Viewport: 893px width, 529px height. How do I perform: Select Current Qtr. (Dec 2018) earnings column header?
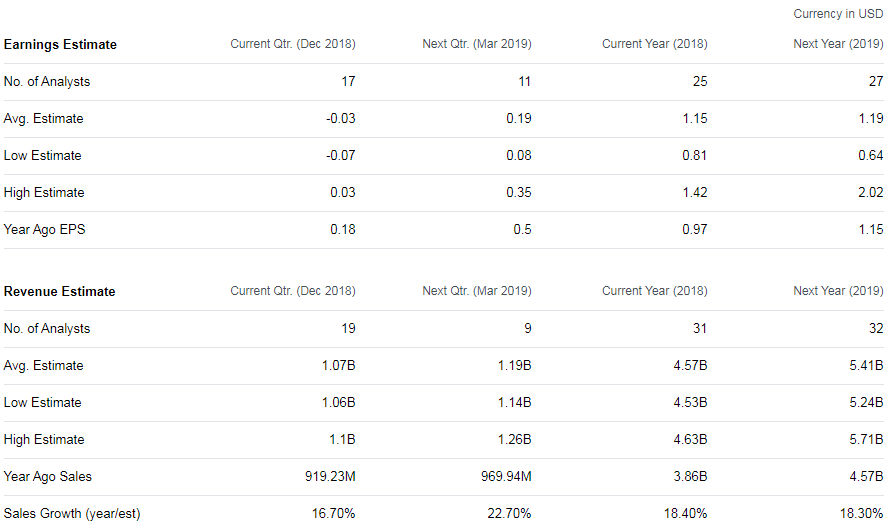[x=293, y=44]
